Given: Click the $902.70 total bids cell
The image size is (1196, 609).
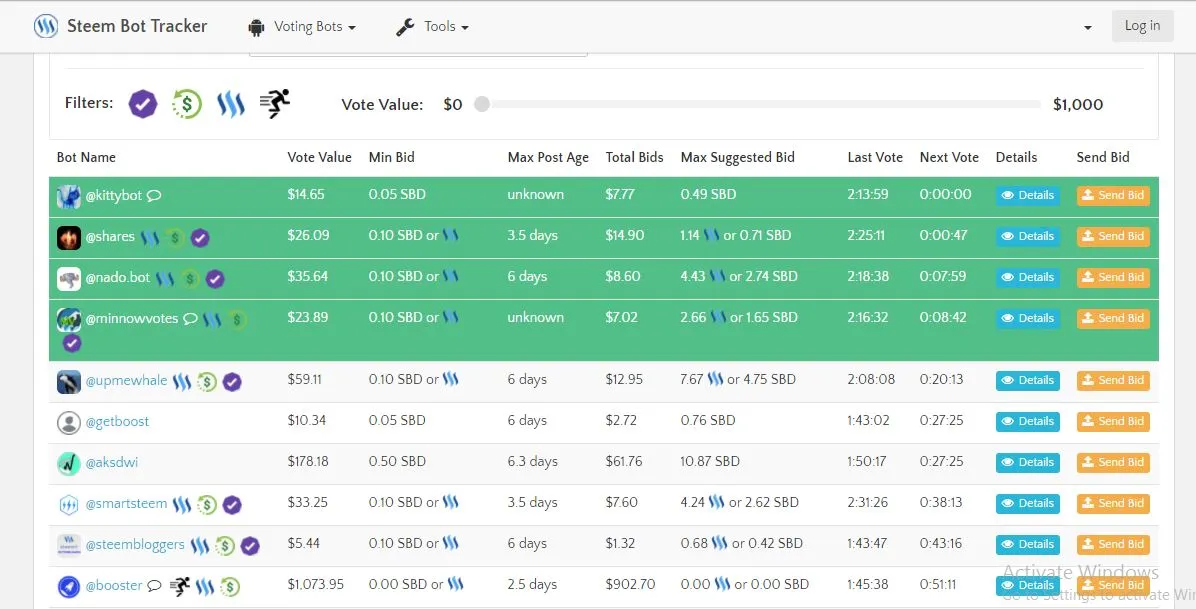Looking at the screenshot, I should tap(630, 585).
